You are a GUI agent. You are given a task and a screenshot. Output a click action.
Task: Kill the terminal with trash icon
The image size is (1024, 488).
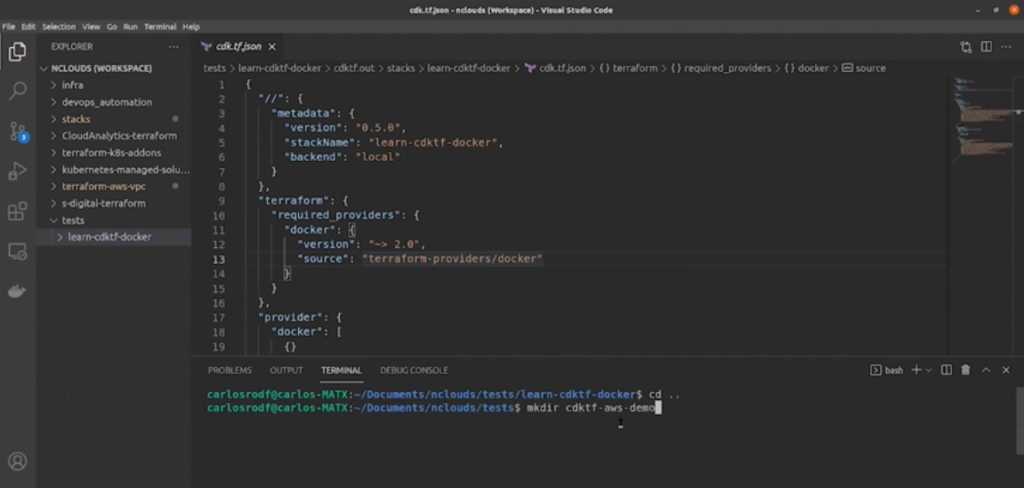pos(965,370)
